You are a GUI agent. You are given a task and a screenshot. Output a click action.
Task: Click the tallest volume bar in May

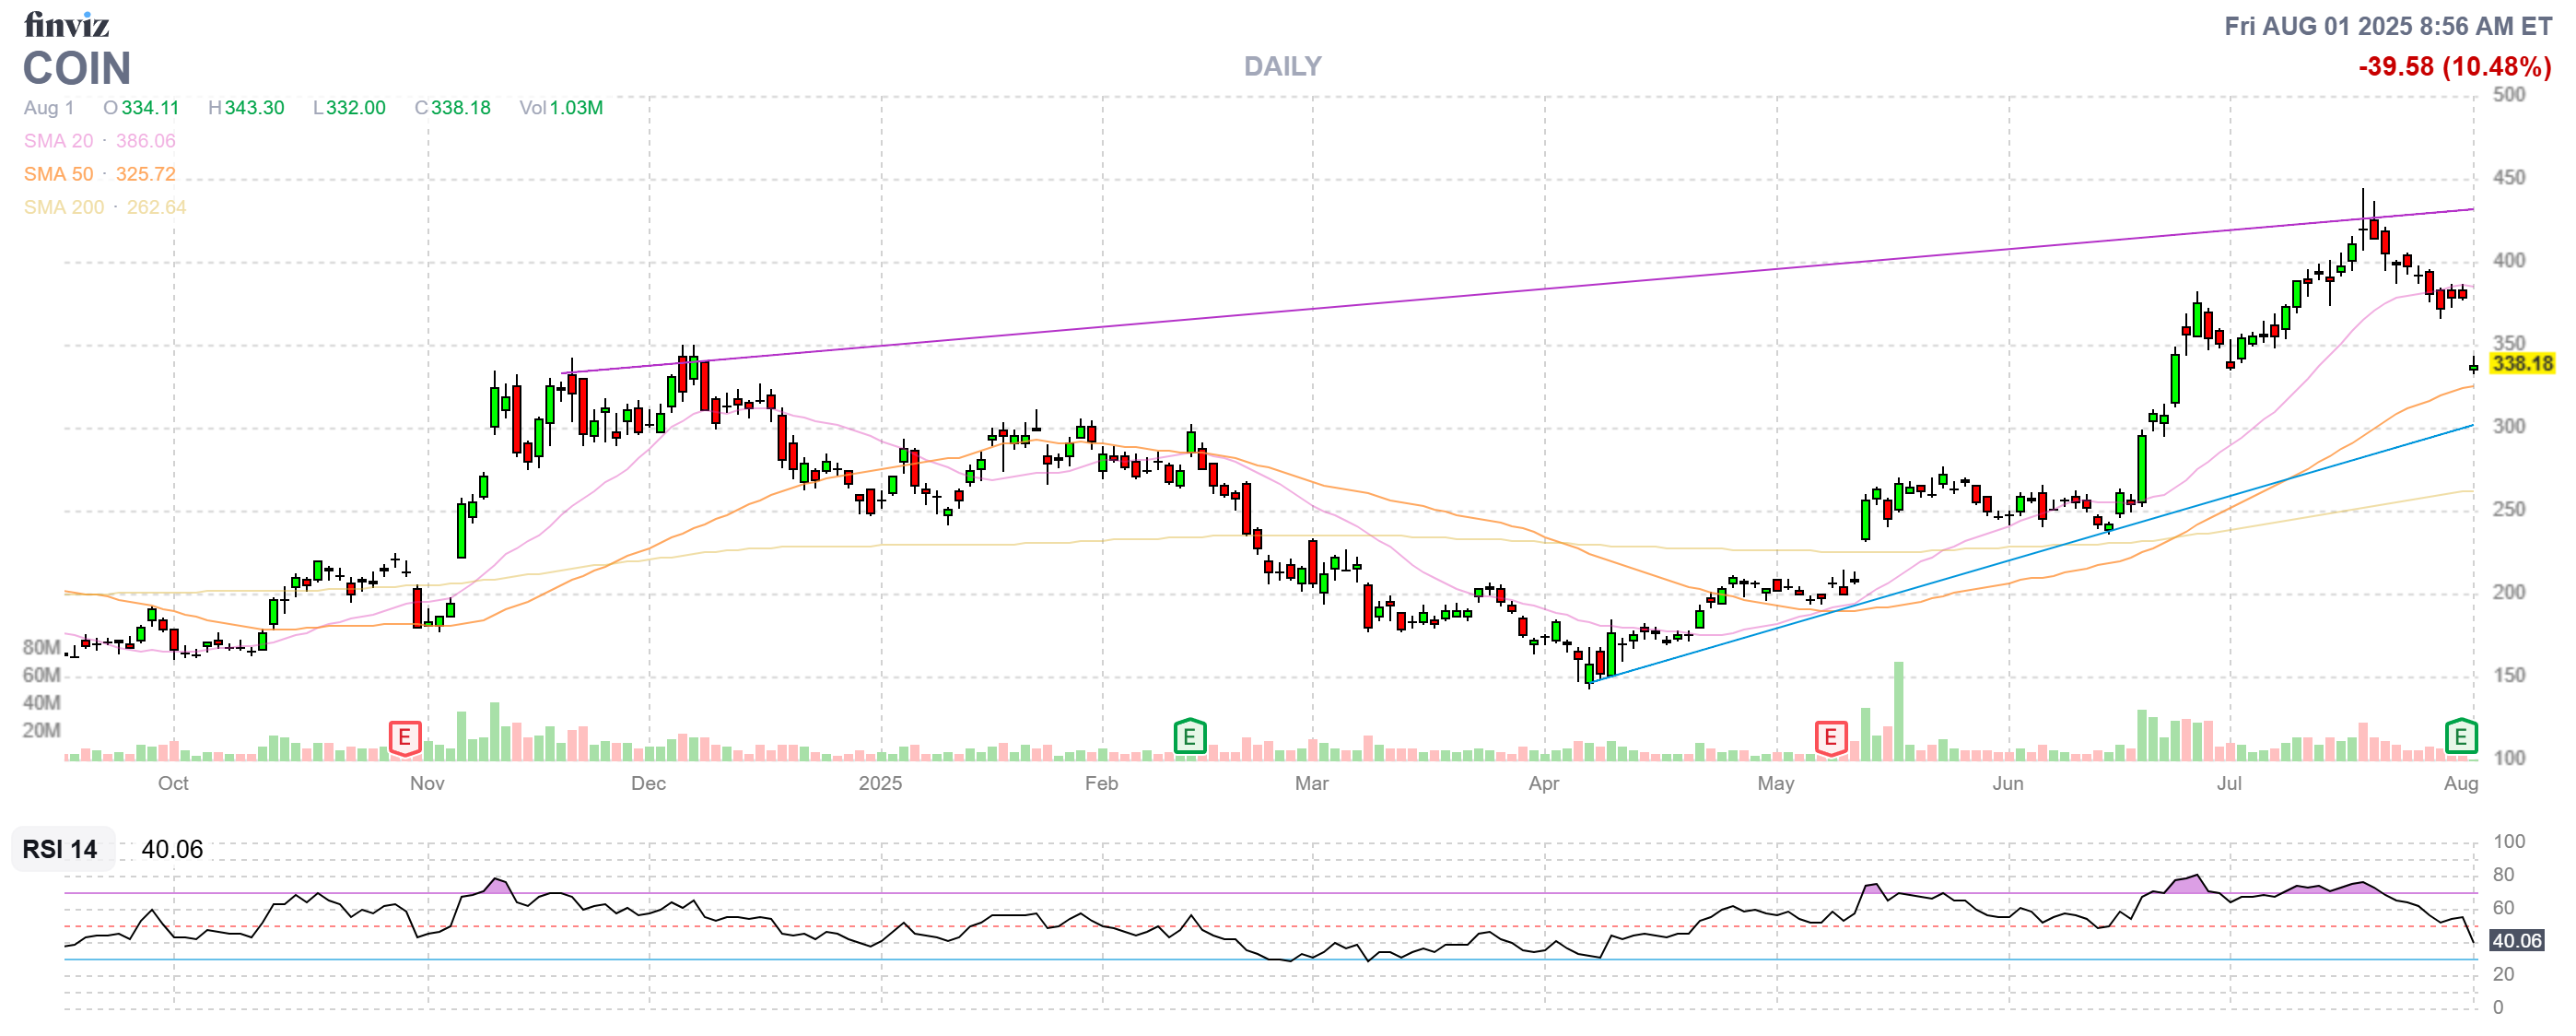coord(1898,710)
